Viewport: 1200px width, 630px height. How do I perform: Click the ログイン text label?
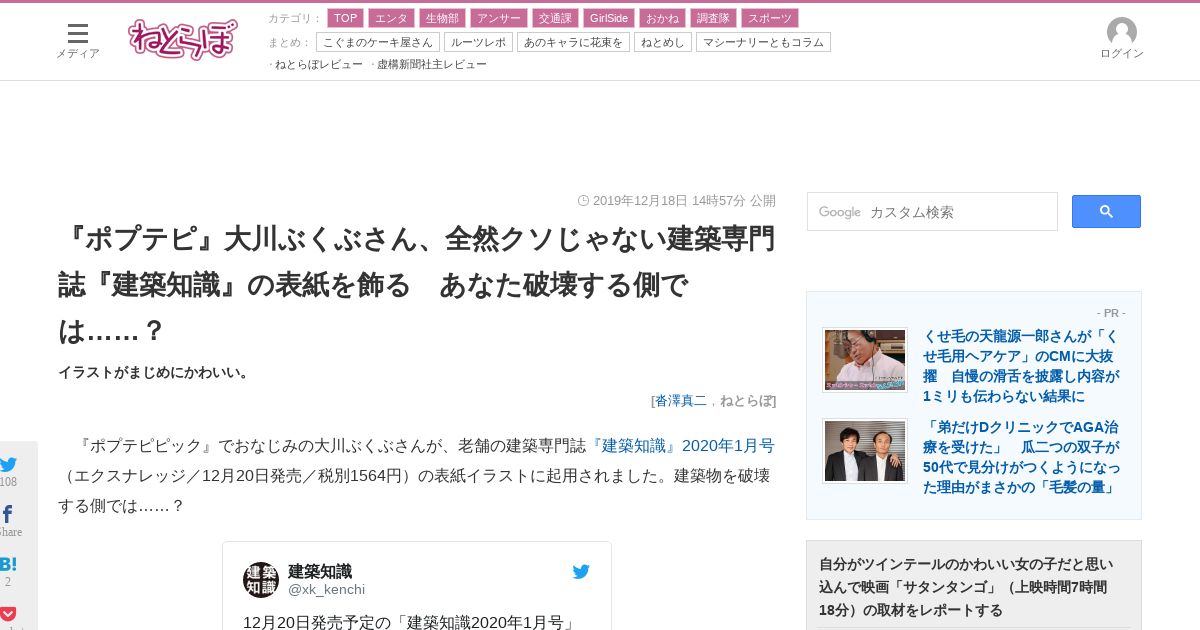click(1122, 54)
